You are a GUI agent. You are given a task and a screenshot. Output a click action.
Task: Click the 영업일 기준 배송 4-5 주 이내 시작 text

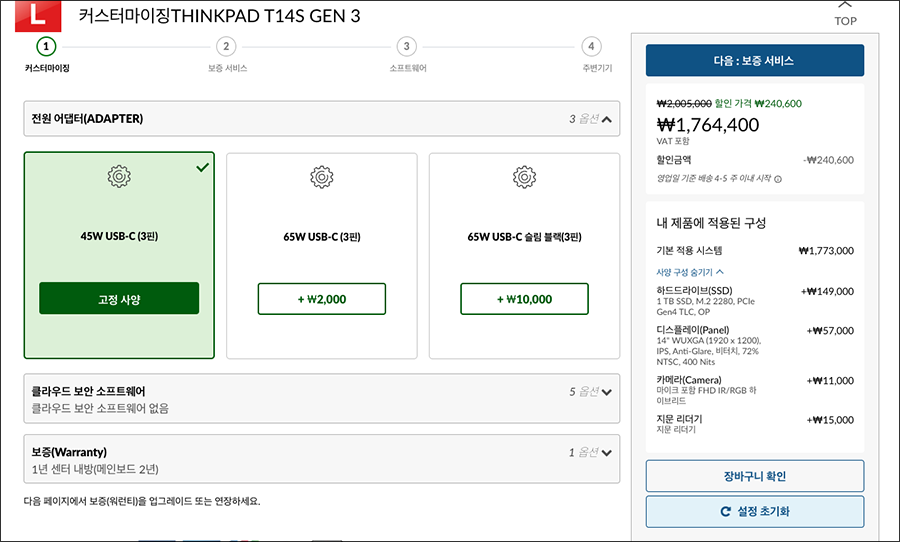tap(713, 179)
